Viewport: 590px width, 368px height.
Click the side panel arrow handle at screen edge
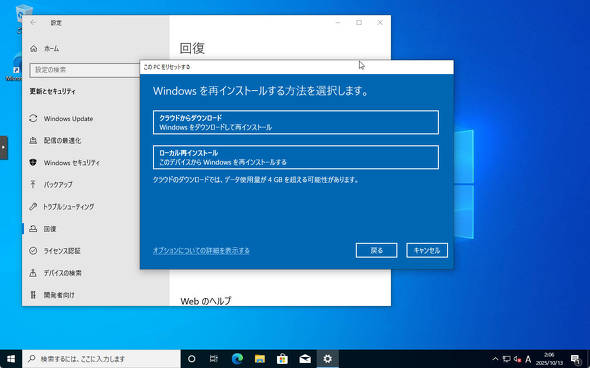click(x=4, y=148)
